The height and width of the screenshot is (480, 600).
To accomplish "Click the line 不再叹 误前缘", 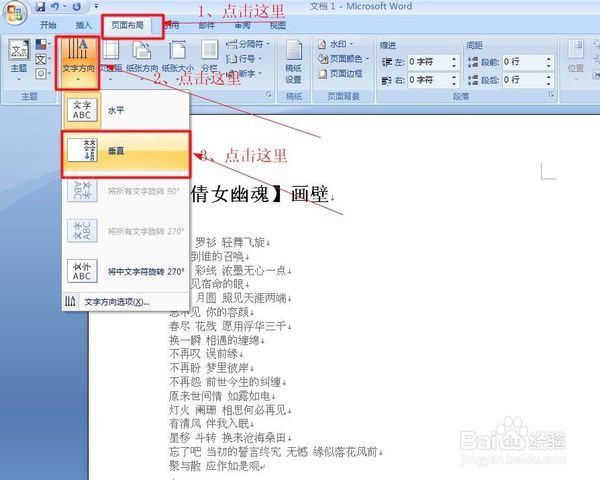I will (204, 354).
